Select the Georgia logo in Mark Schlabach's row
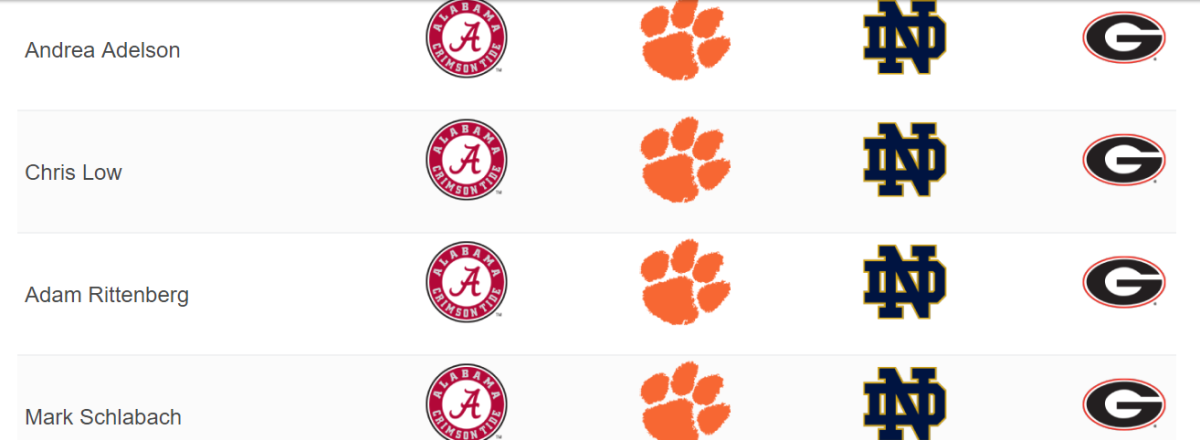This screenshot has width=1200, height=440. [x=1124, y=404]
